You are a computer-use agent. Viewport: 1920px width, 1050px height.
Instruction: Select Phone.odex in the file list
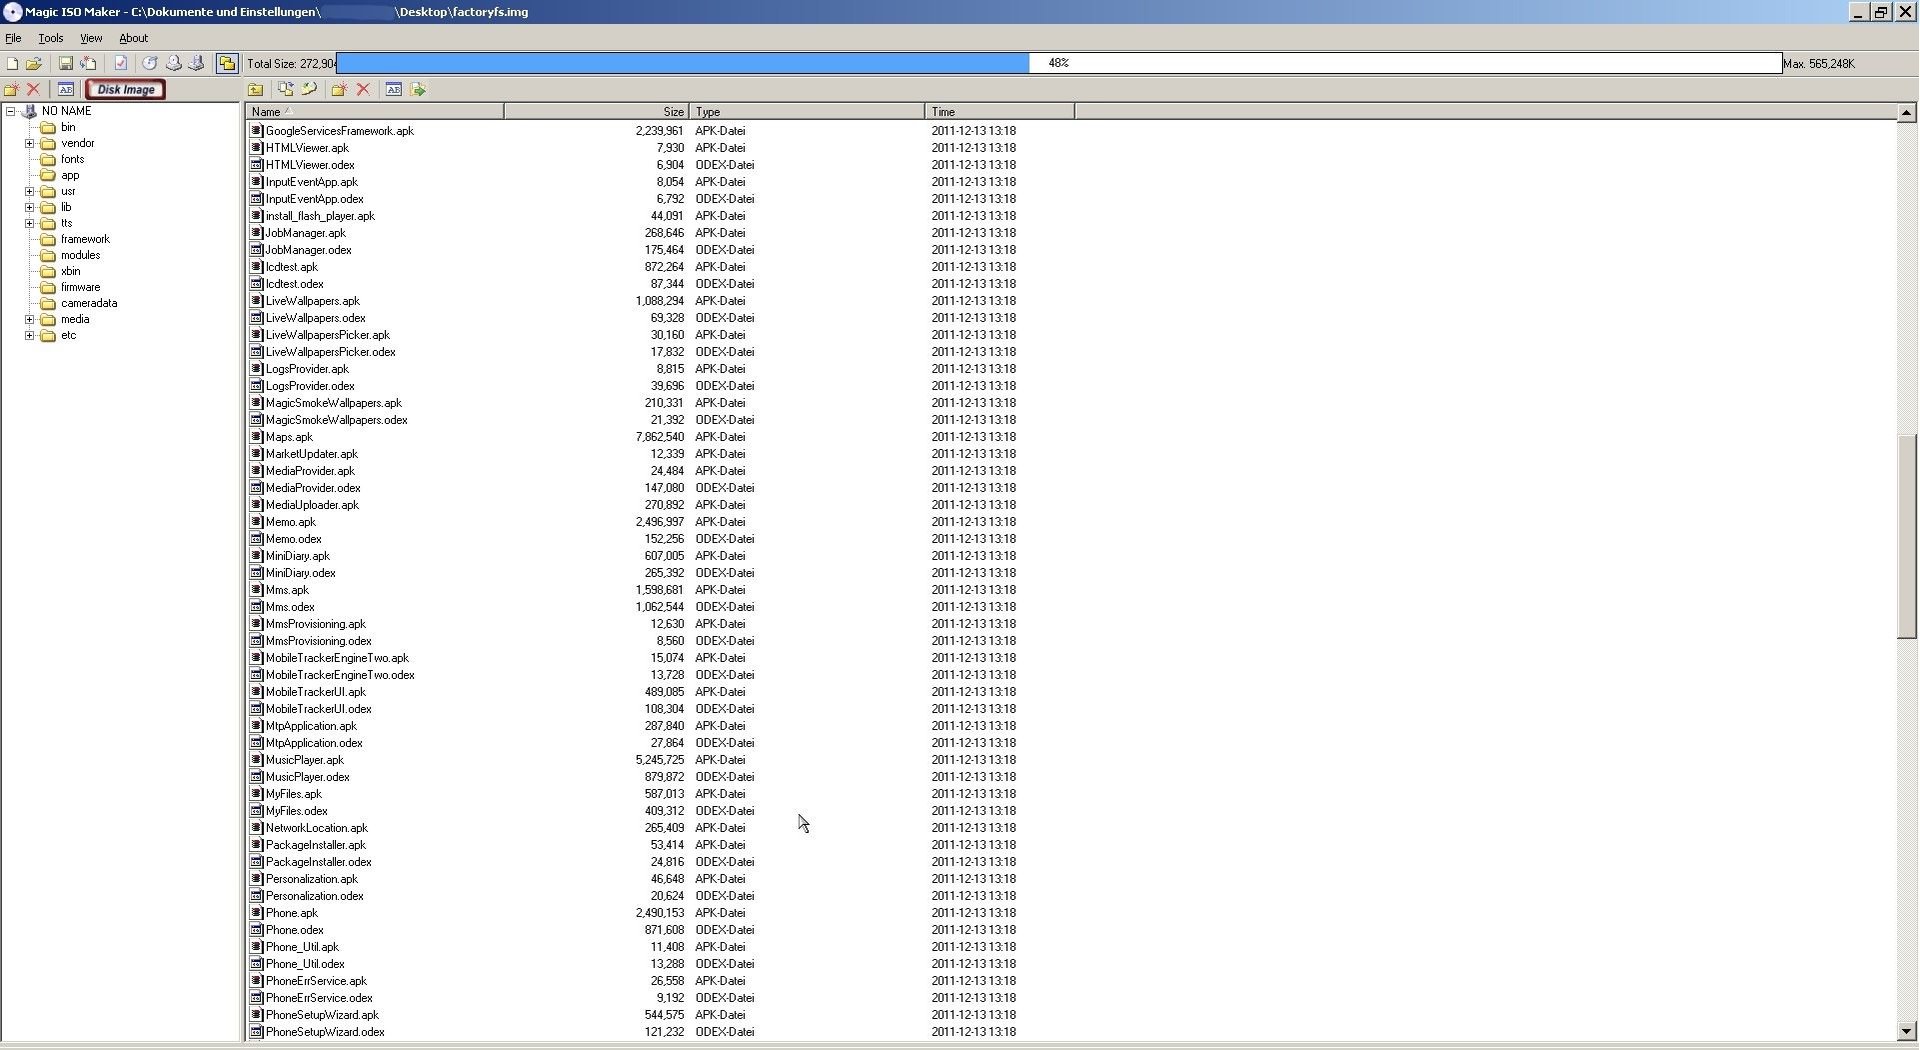(x=294, y=930)
